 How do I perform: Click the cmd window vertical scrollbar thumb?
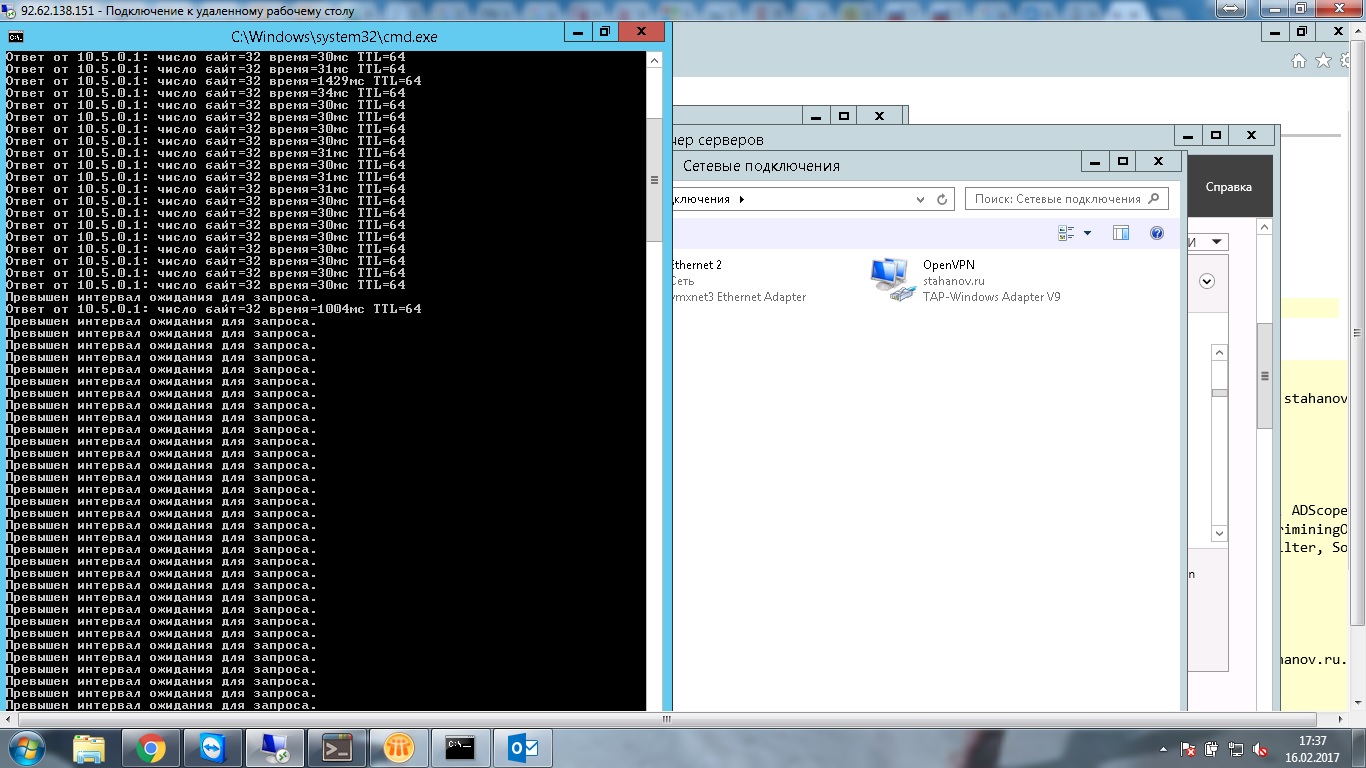point(654,180)
